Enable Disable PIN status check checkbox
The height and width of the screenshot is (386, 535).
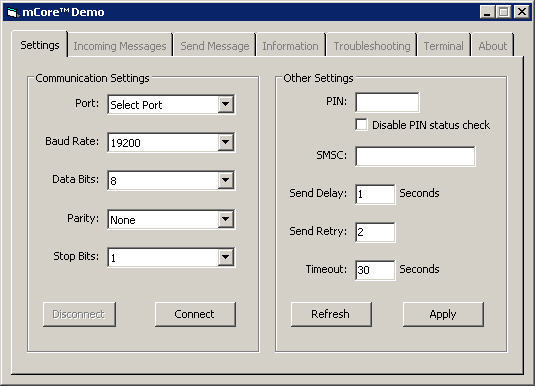click(361, 125)
